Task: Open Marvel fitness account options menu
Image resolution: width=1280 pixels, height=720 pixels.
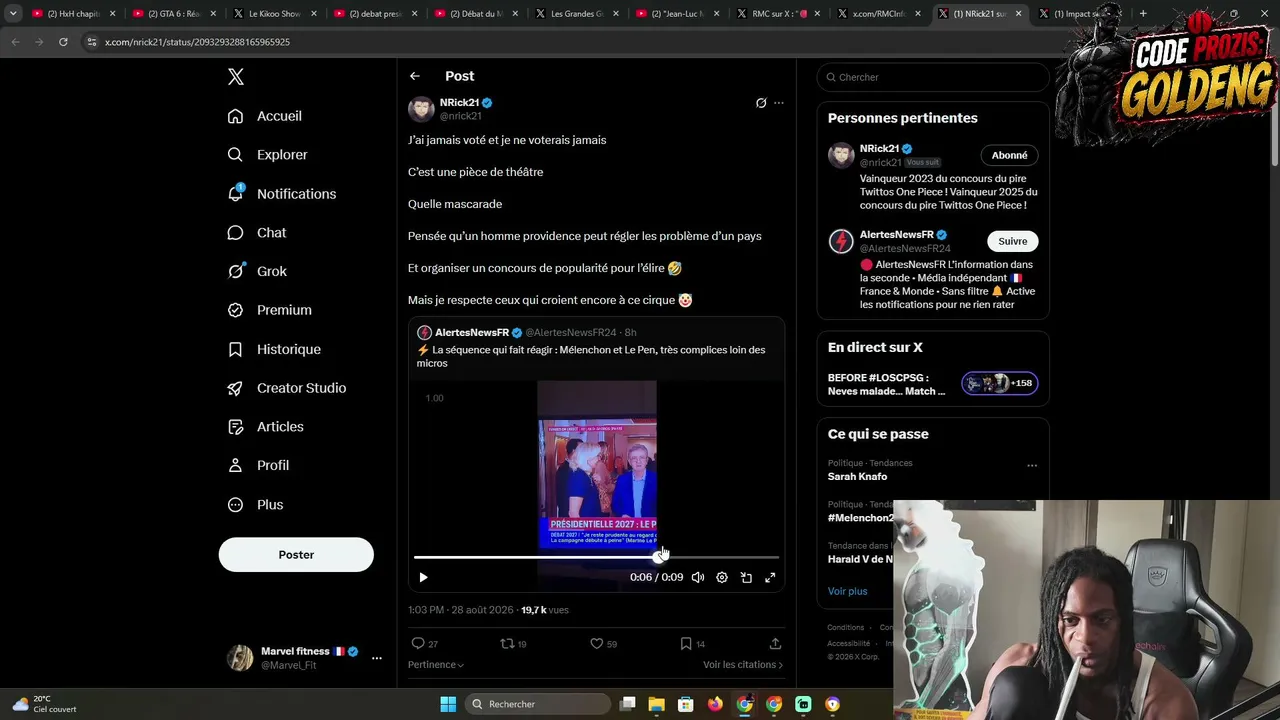Action: [376, 658]
